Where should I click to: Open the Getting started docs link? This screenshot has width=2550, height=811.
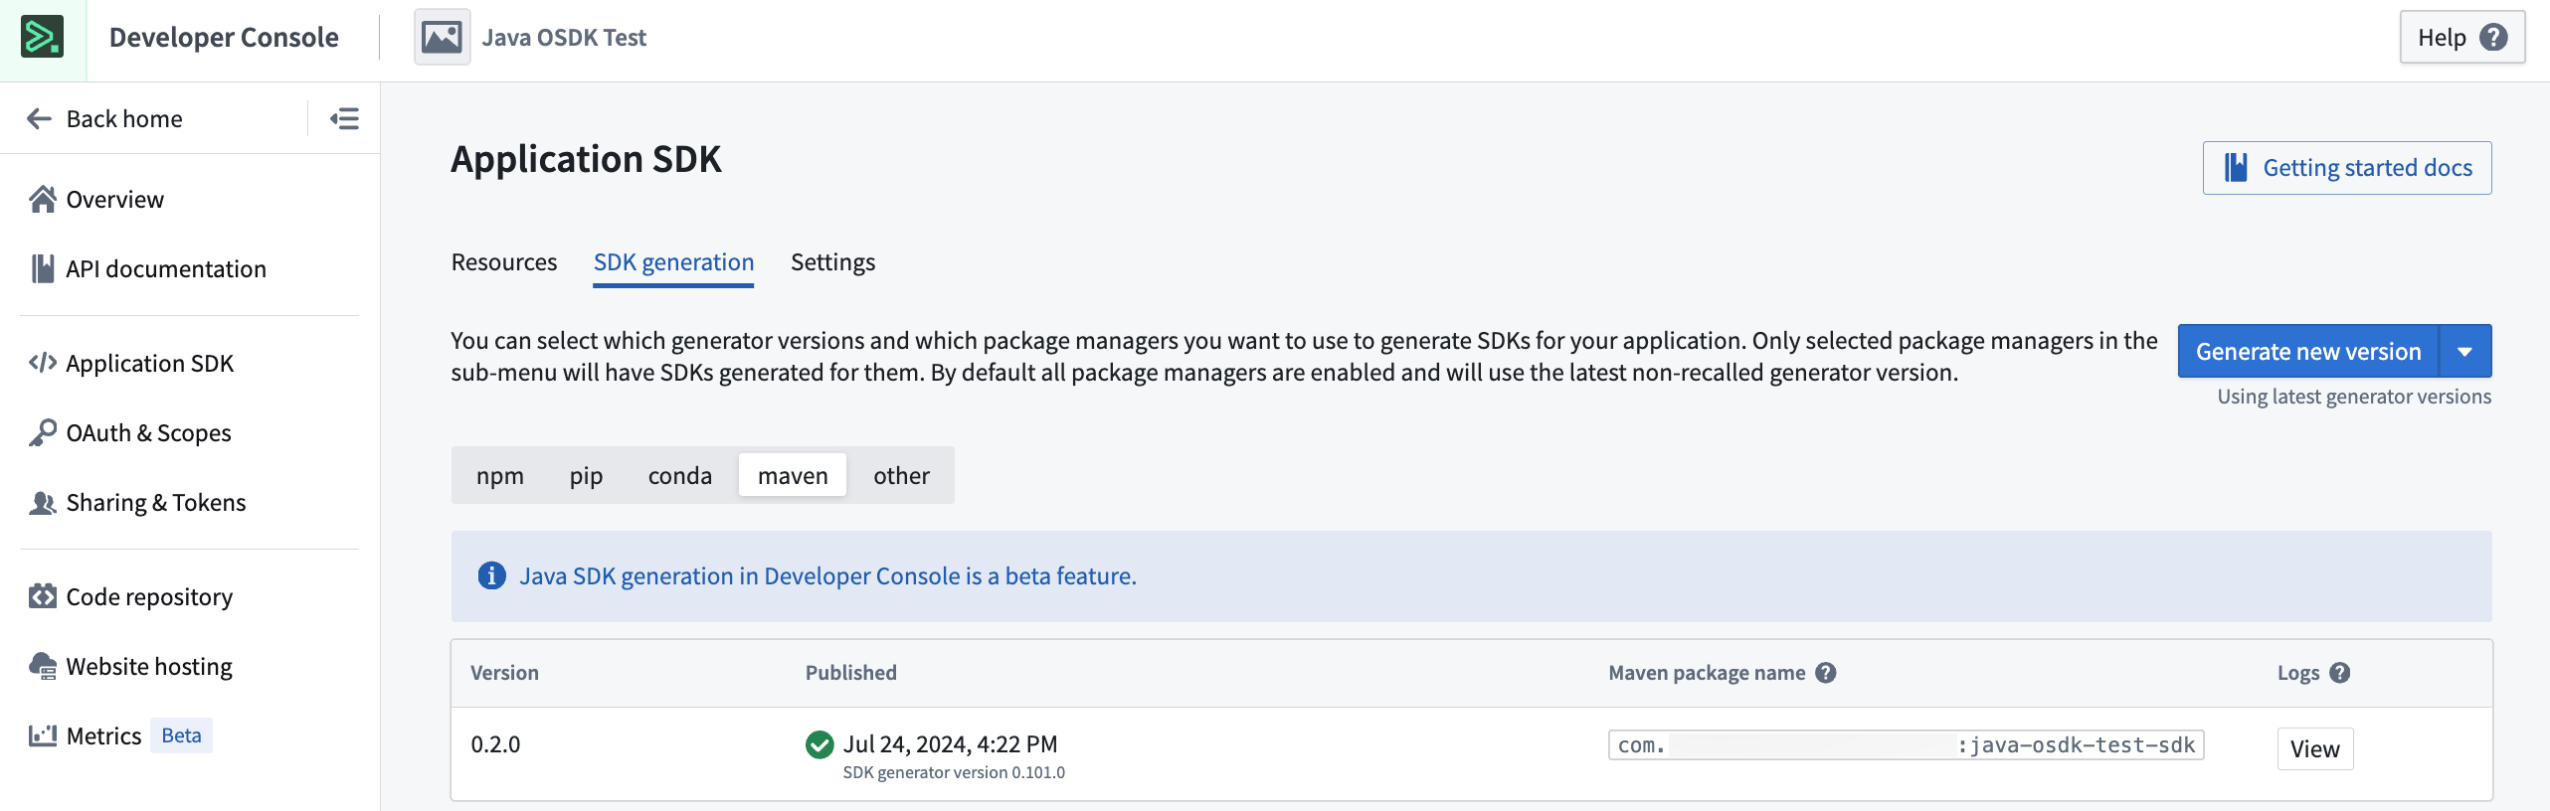pyautogui.click(x=2346, y=168)
